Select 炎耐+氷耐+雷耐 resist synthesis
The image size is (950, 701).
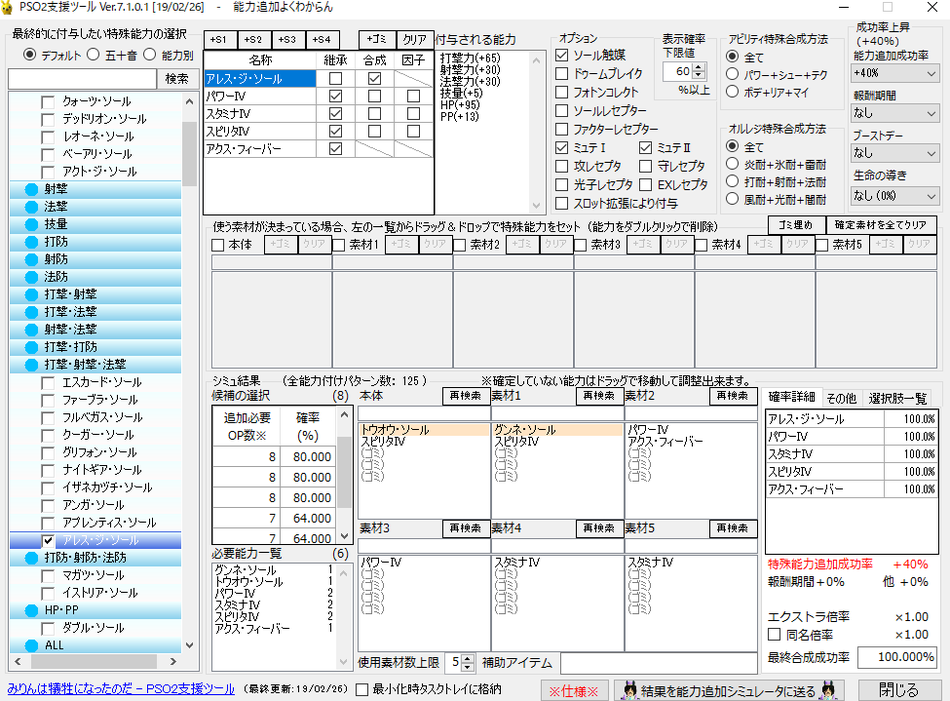732,164
